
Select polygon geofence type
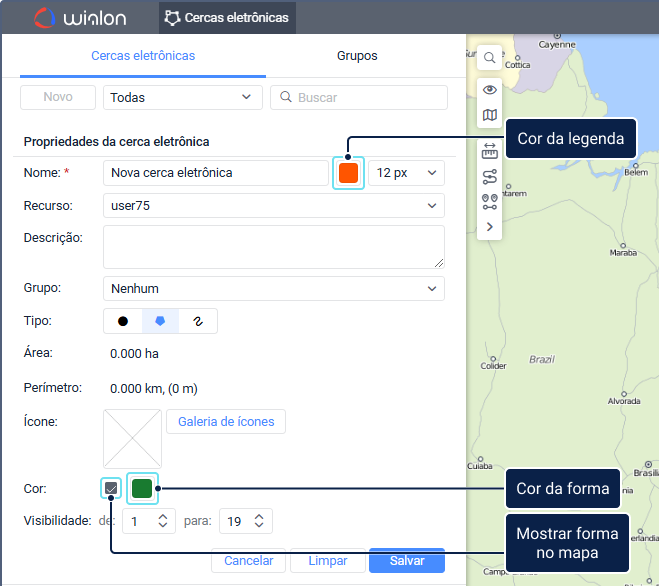click(160, 321)
